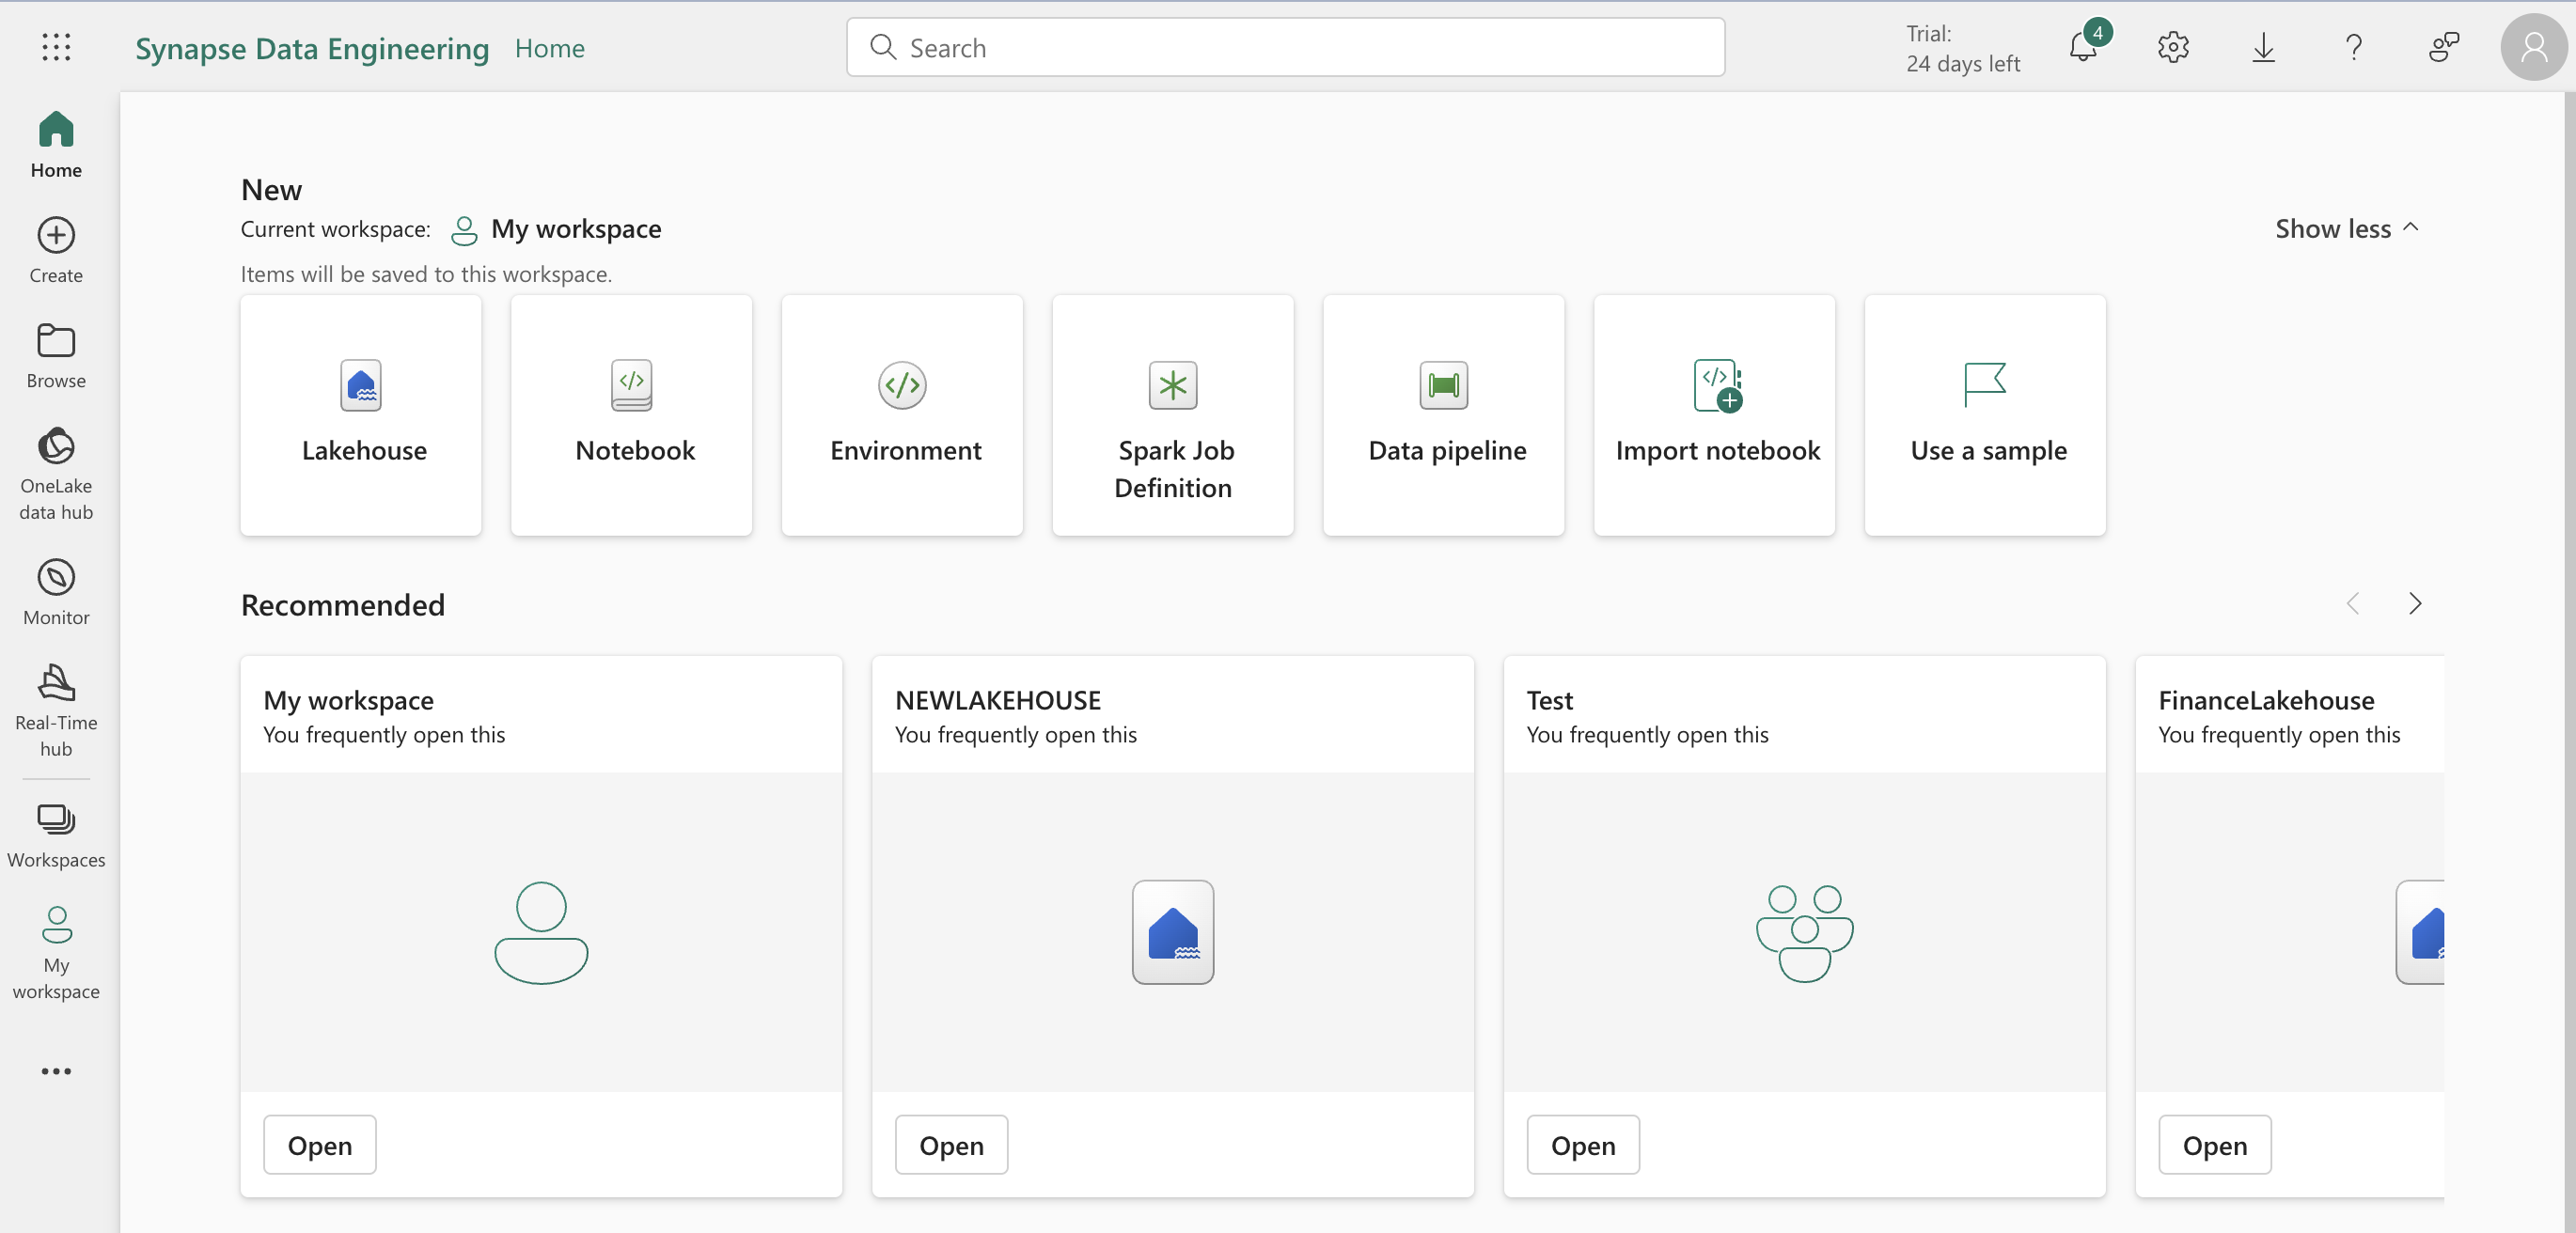Image resolution: width=2576 pixels, height=1233 pixels.
Task: Open the settings gear
Action: [2173, 47]
